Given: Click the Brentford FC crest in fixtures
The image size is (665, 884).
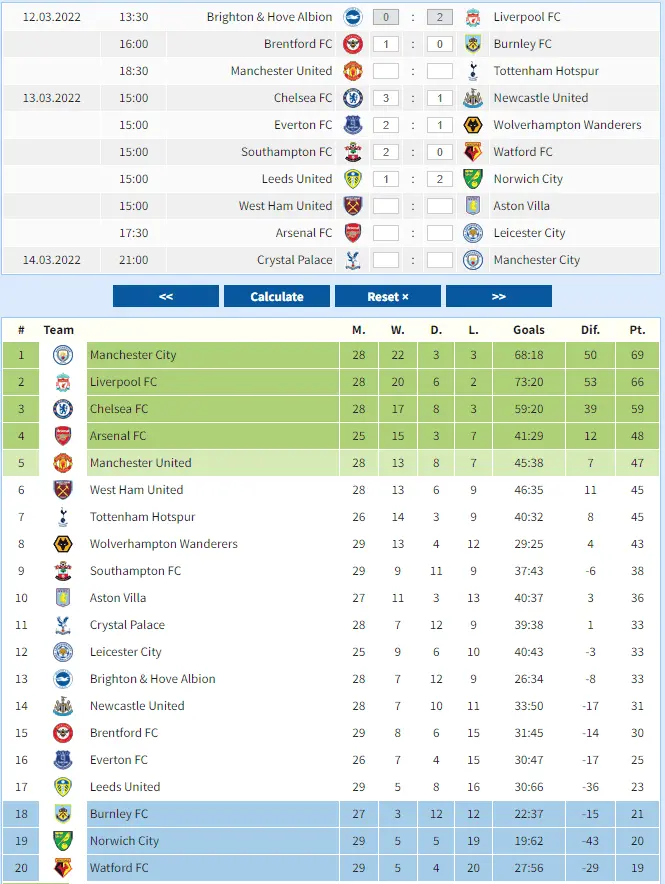Looking at the screenshot, I should 352,44.
